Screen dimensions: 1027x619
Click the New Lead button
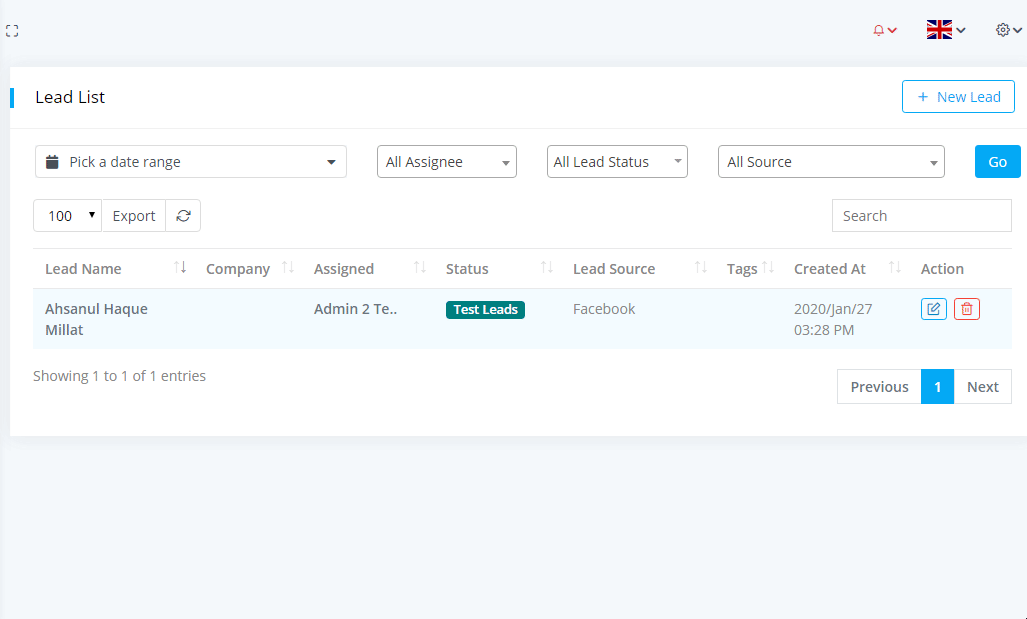[958, 97]
